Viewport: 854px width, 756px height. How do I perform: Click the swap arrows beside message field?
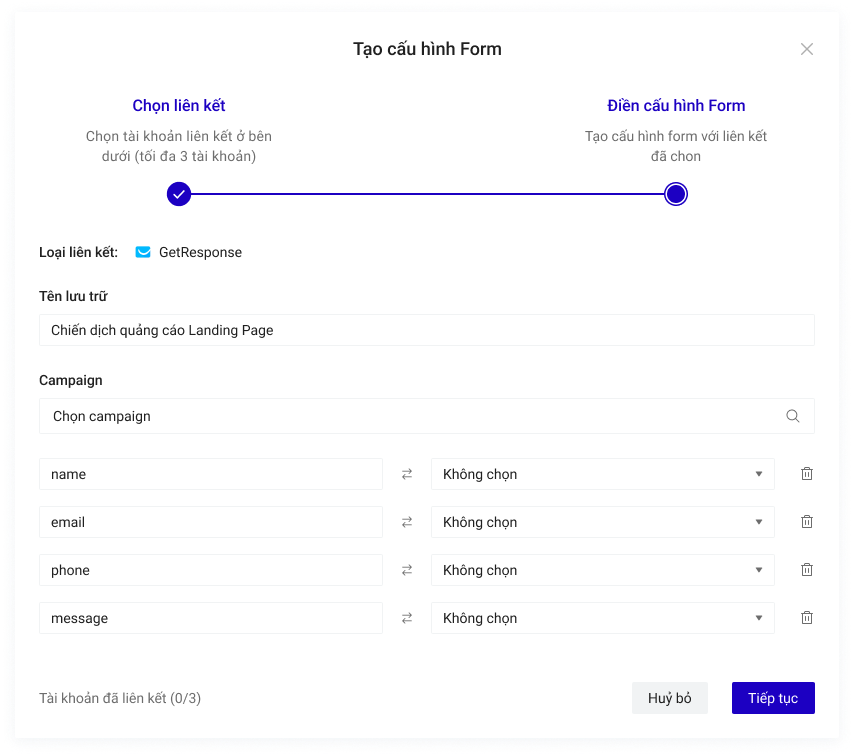click(407, 618)
